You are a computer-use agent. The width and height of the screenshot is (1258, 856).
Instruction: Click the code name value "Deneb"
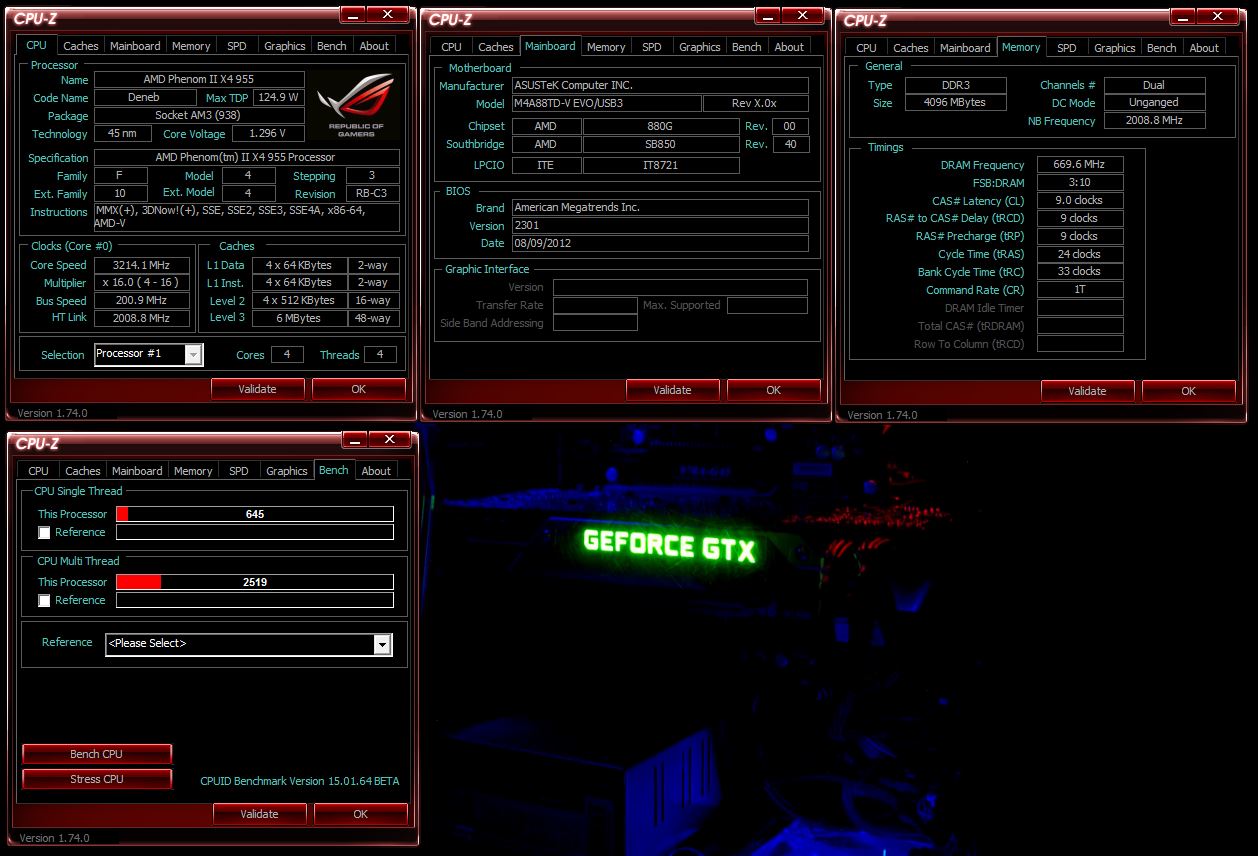point(147,98)
